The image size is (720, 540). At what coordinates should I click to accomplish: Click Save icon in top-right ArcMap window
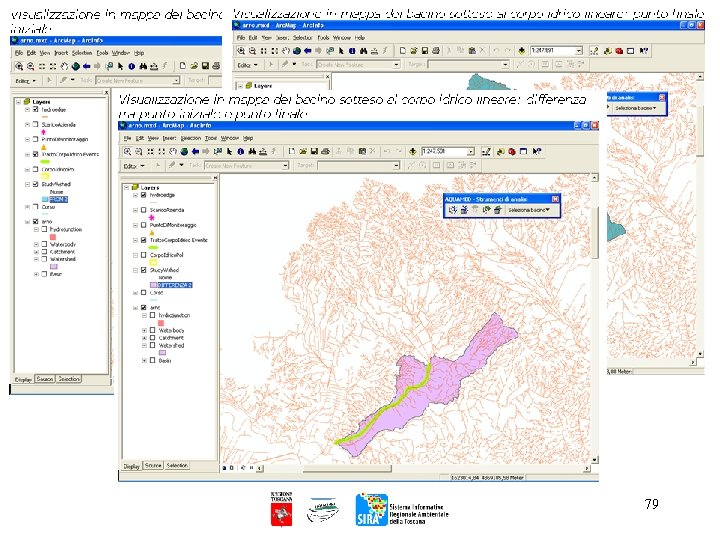tap(424, 51)
